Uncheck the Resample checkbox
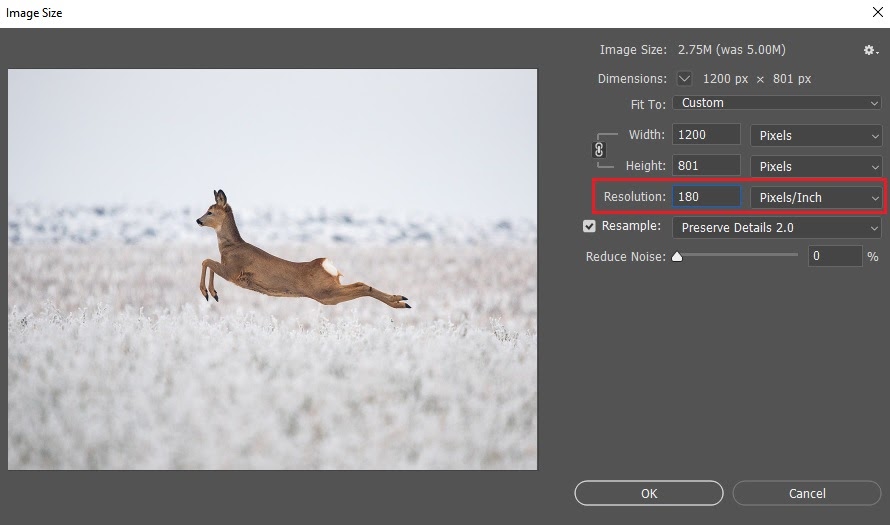The image size is (890, 525). coord(589,226)
